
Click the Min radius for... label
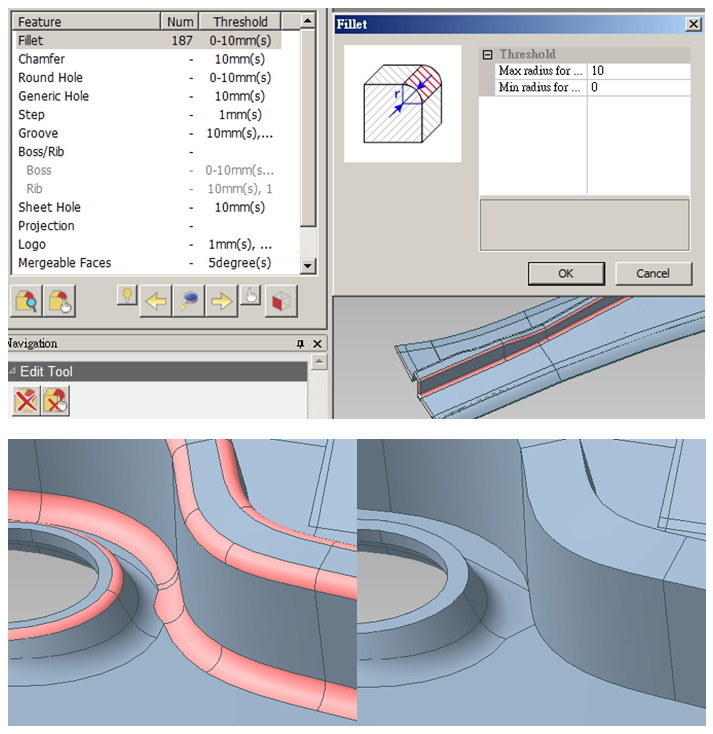click(x=539, y=87)
